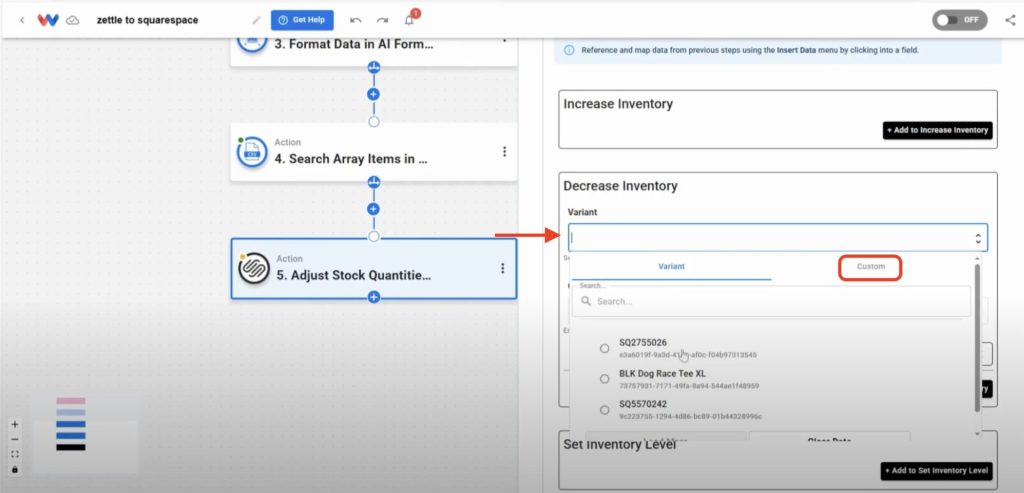Redo the last change

tap(382, 20)
